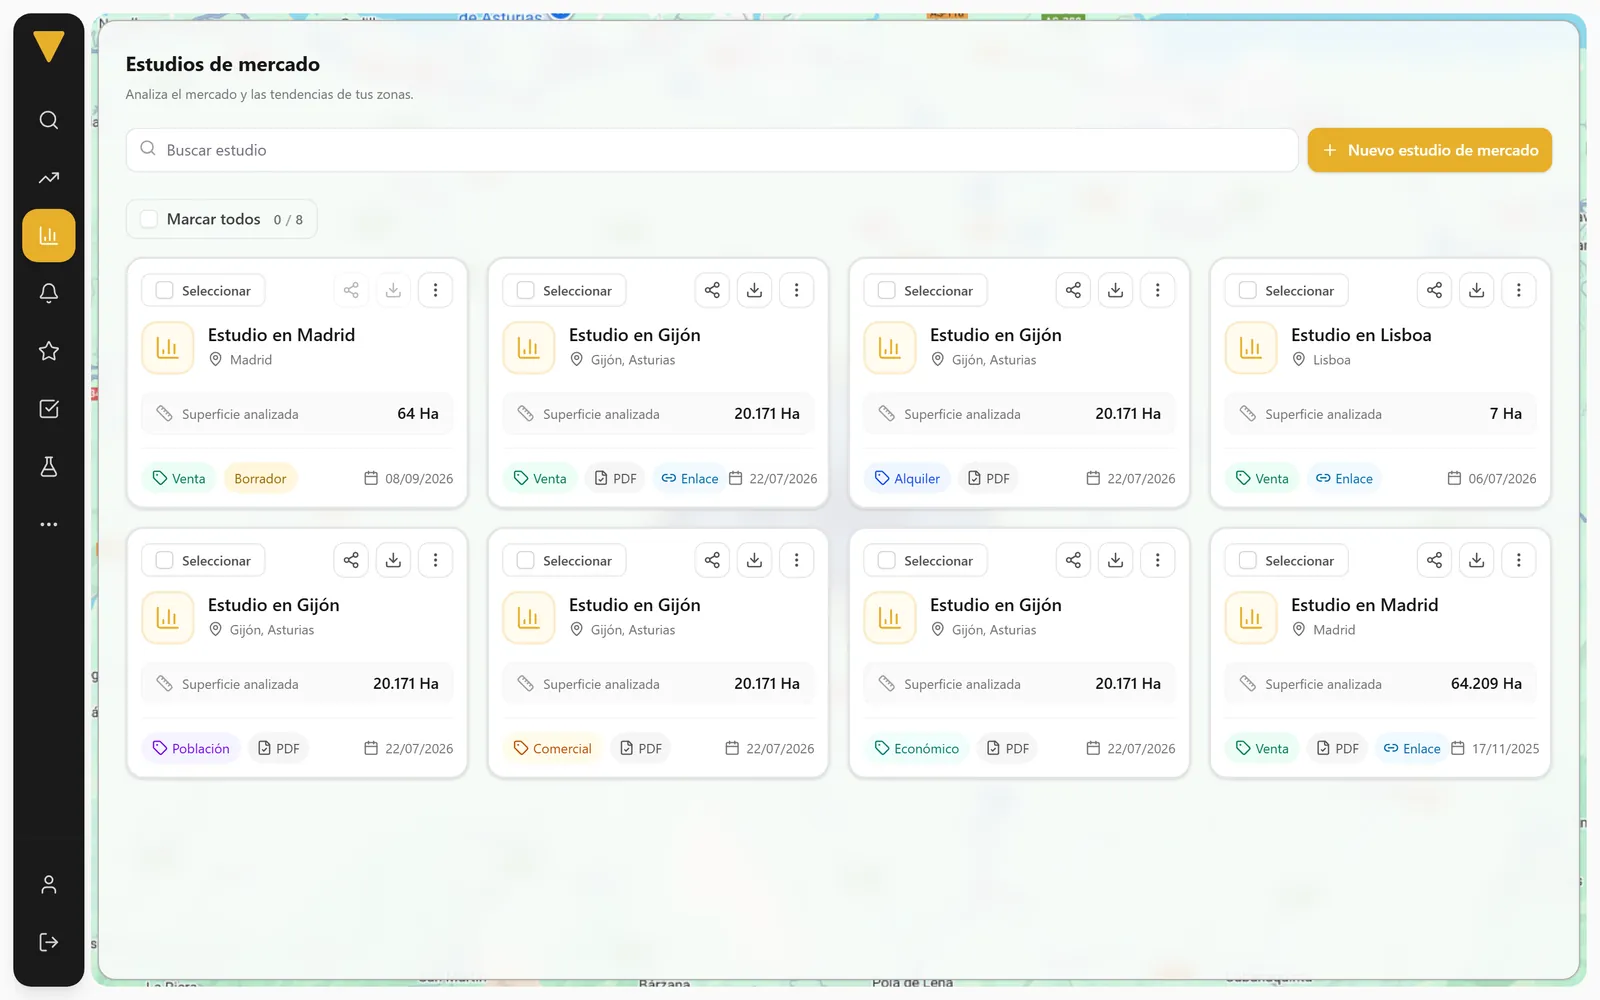
Task: Open three-dot menu on Gijón Alquiler card
Action: pyautogui.click(x=1158, y=290)
